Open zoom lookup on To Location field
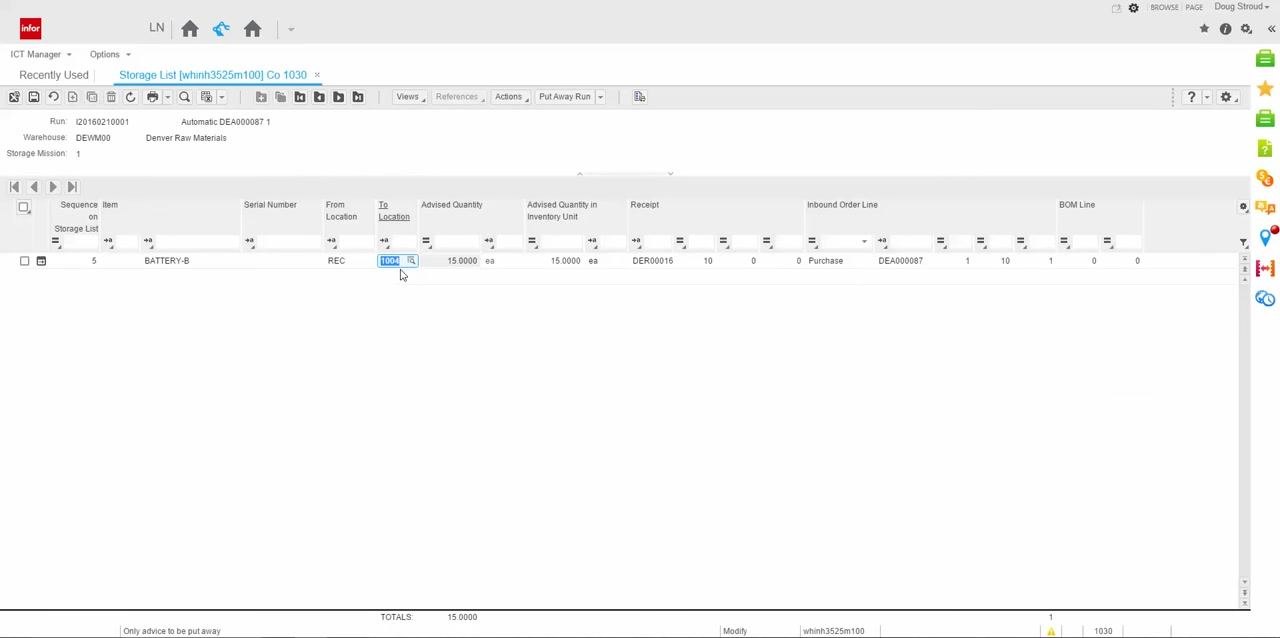The height and width of the screenshot is (638, 1280). coord(410,261)
